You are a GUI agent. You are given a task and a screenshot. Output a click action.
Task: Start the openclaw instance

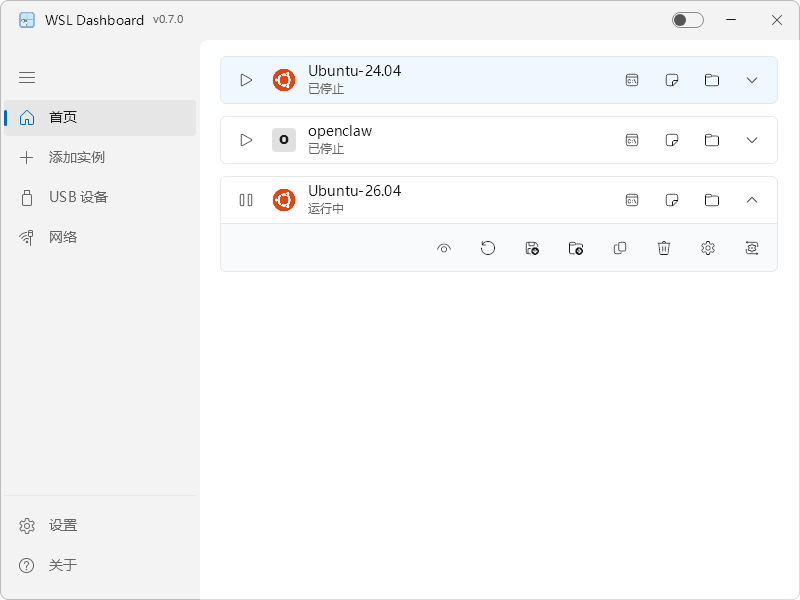coord(246,140)
